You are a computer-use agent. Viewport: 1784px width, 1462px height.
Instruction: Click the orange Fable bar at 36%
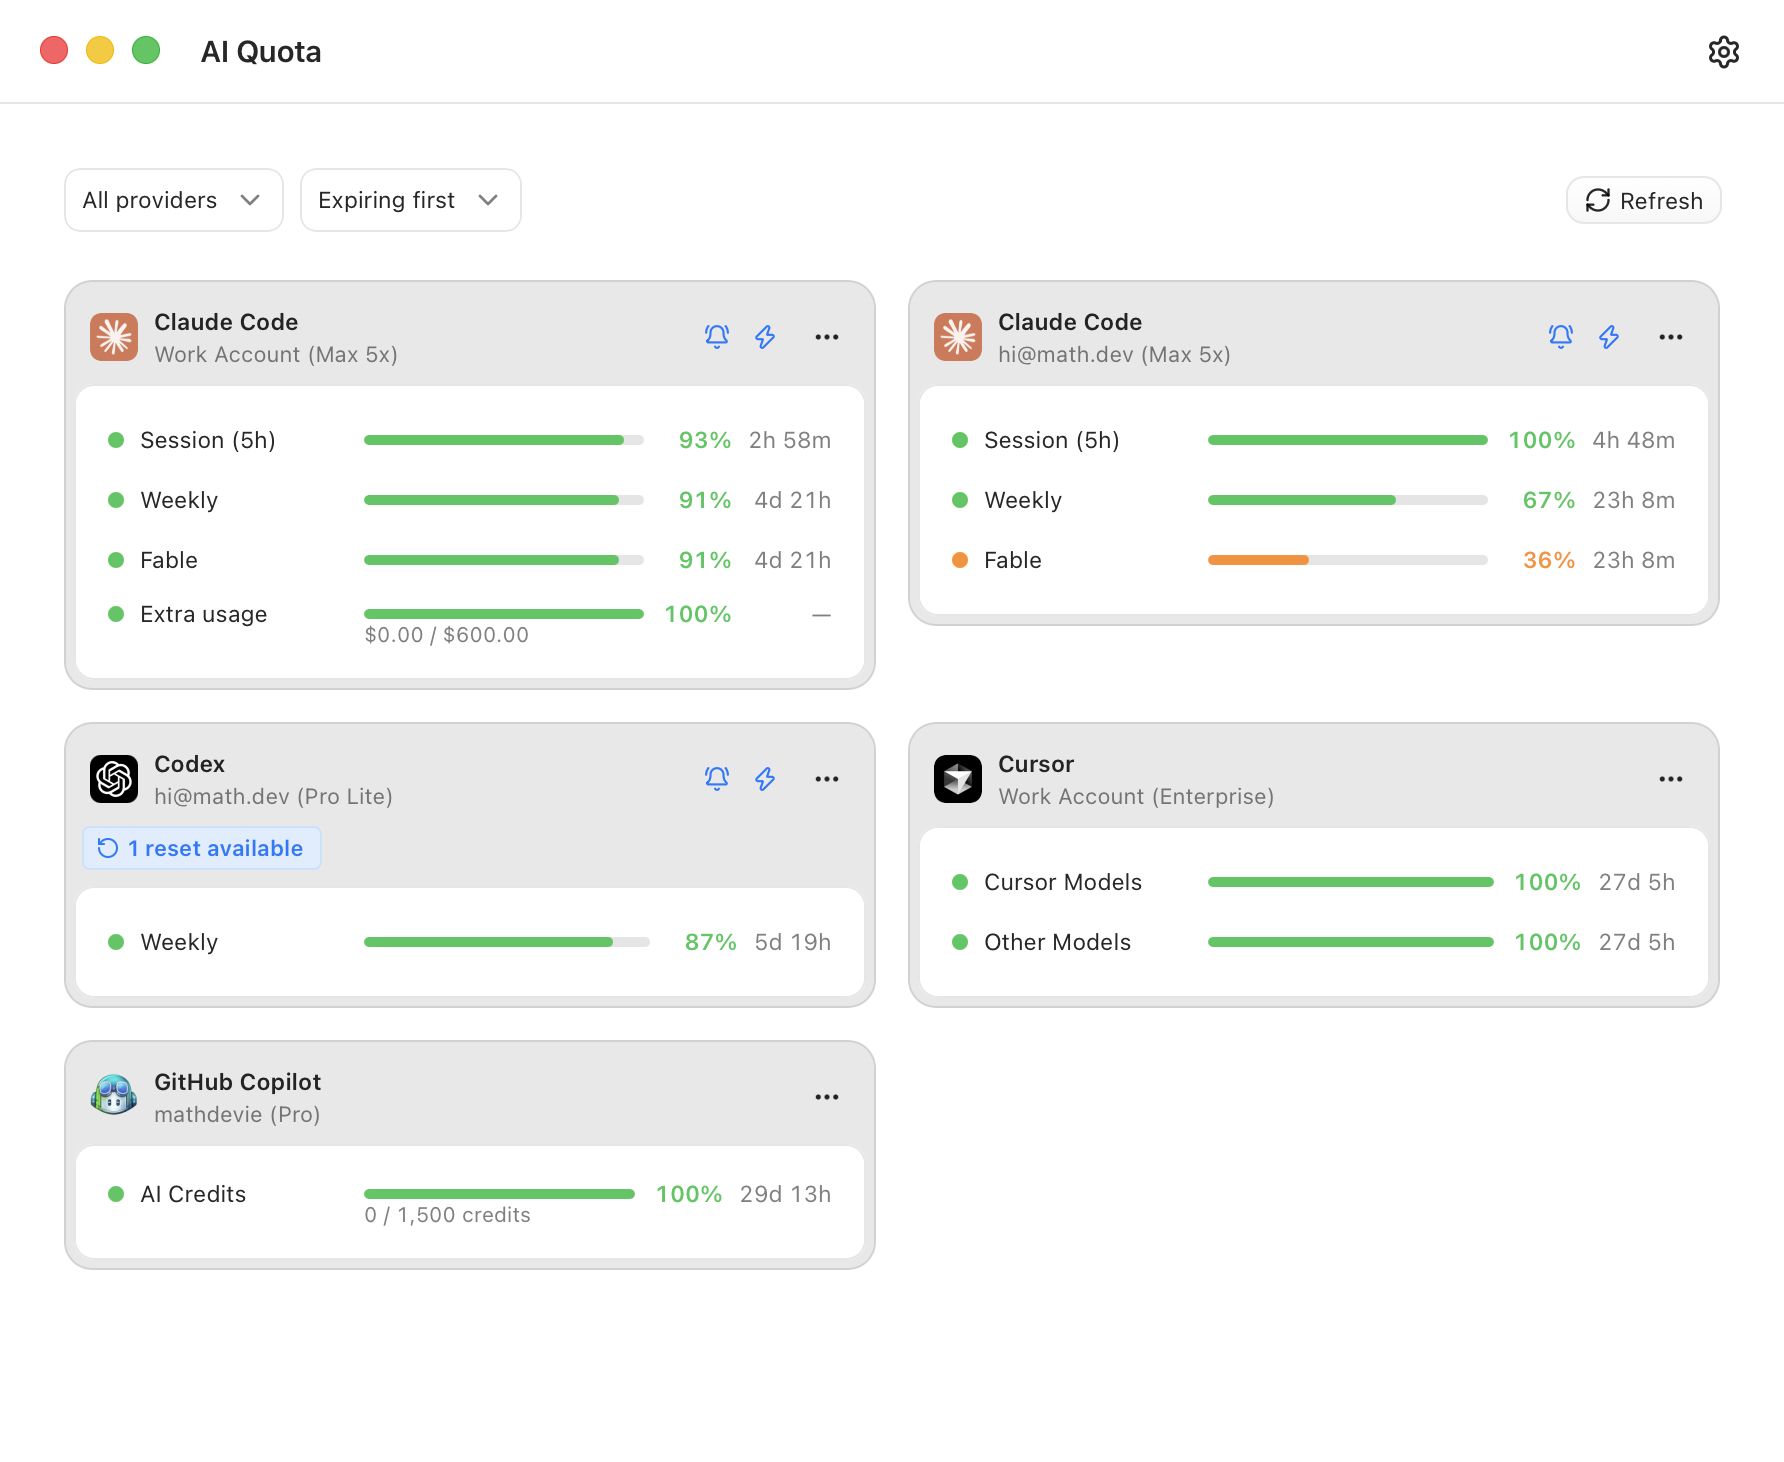pos(1348,560)
